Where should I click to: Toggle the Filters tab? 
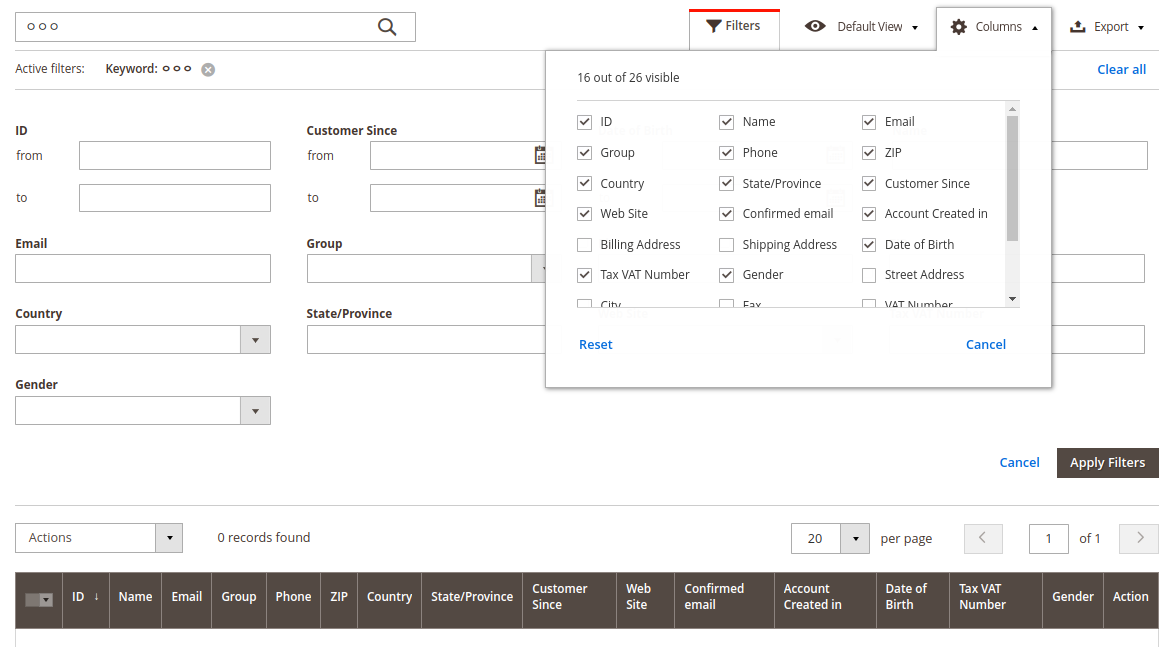coord(734,27)
